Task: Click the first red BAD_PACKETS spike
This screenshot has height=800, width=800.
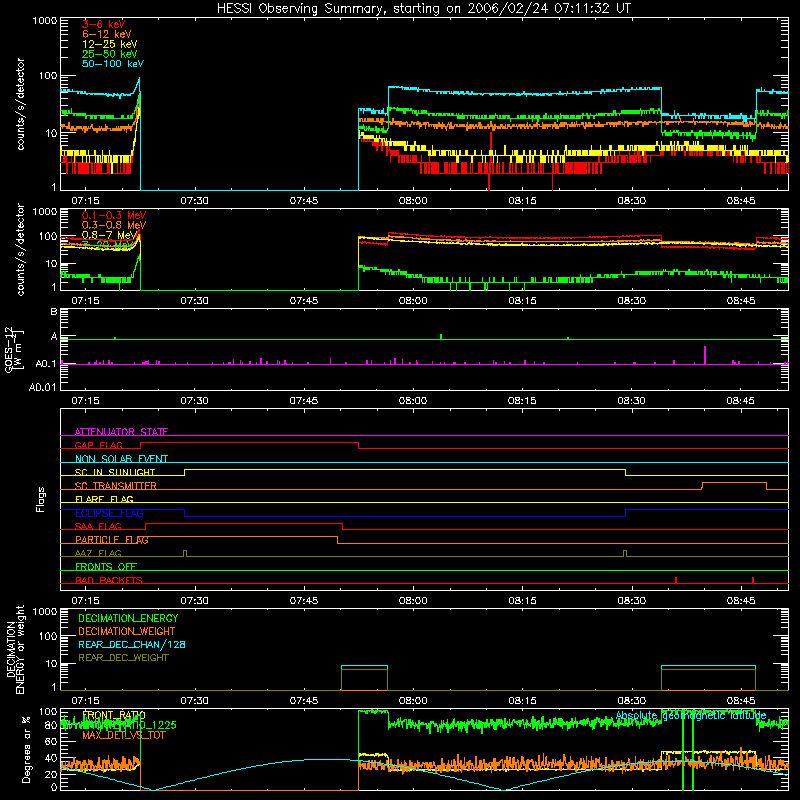Action: pyautogui.click(x=676, y=580)
